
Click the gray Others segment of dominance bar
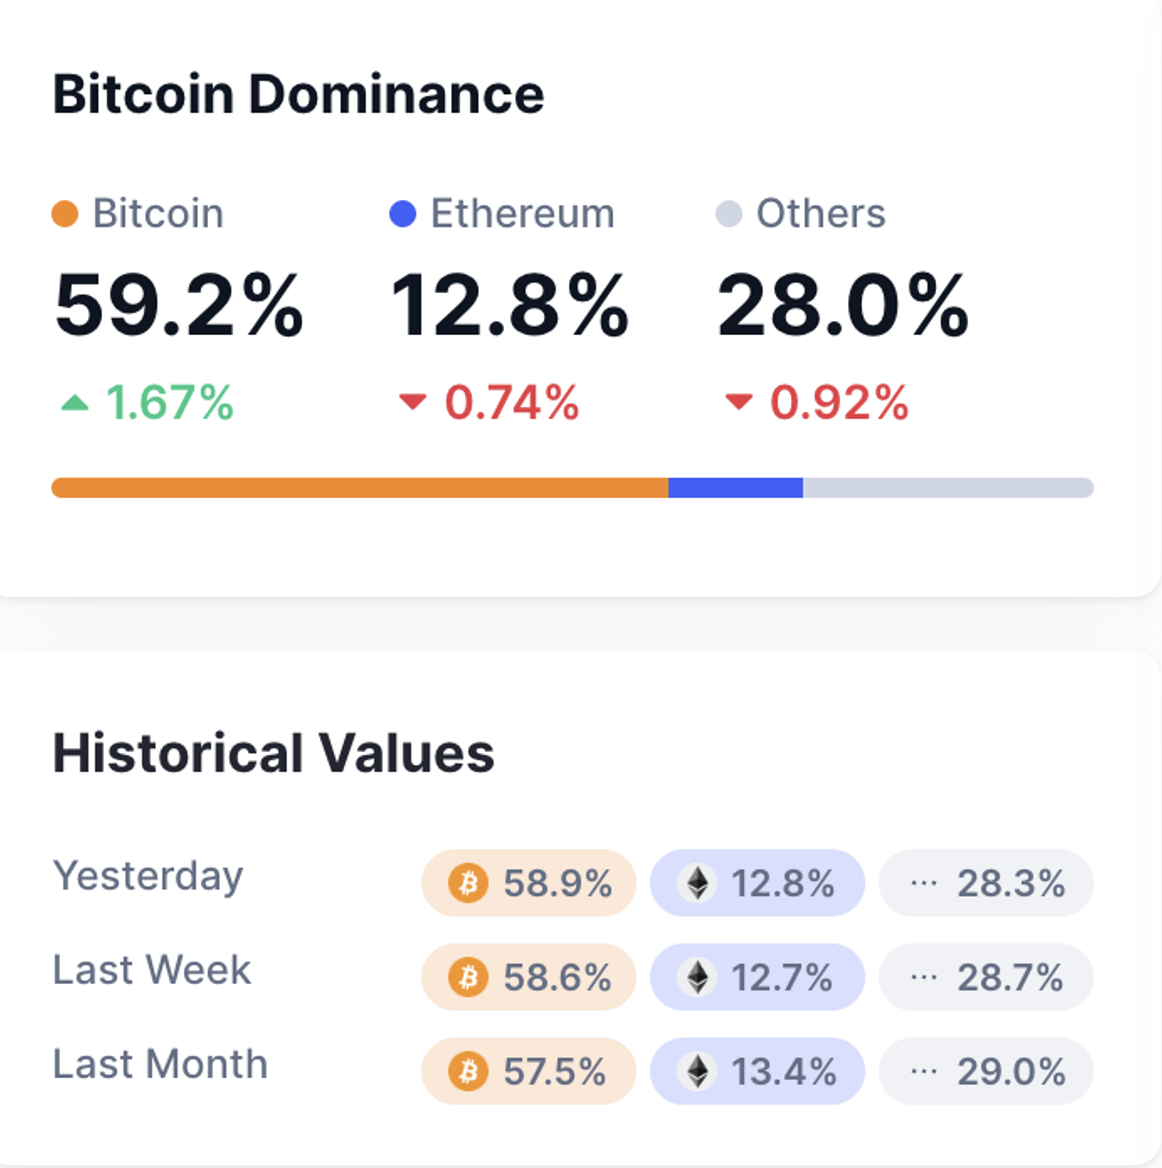click(947, 488)
